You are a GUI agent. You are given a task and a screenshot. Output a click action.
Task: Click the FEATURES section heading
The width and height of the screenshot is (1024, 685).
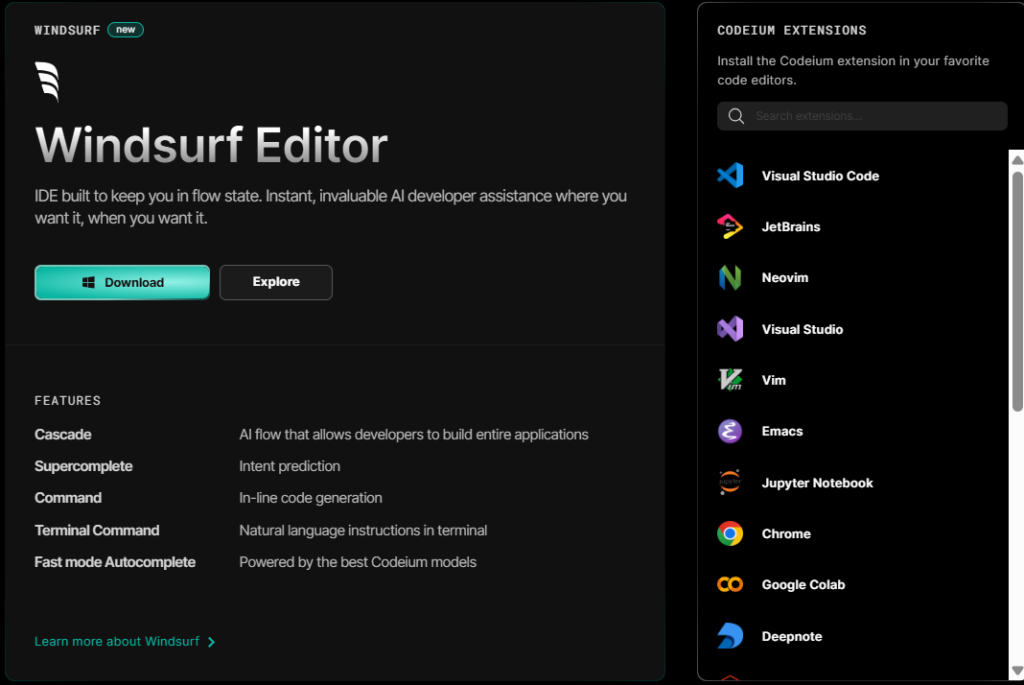pos(68,400)
